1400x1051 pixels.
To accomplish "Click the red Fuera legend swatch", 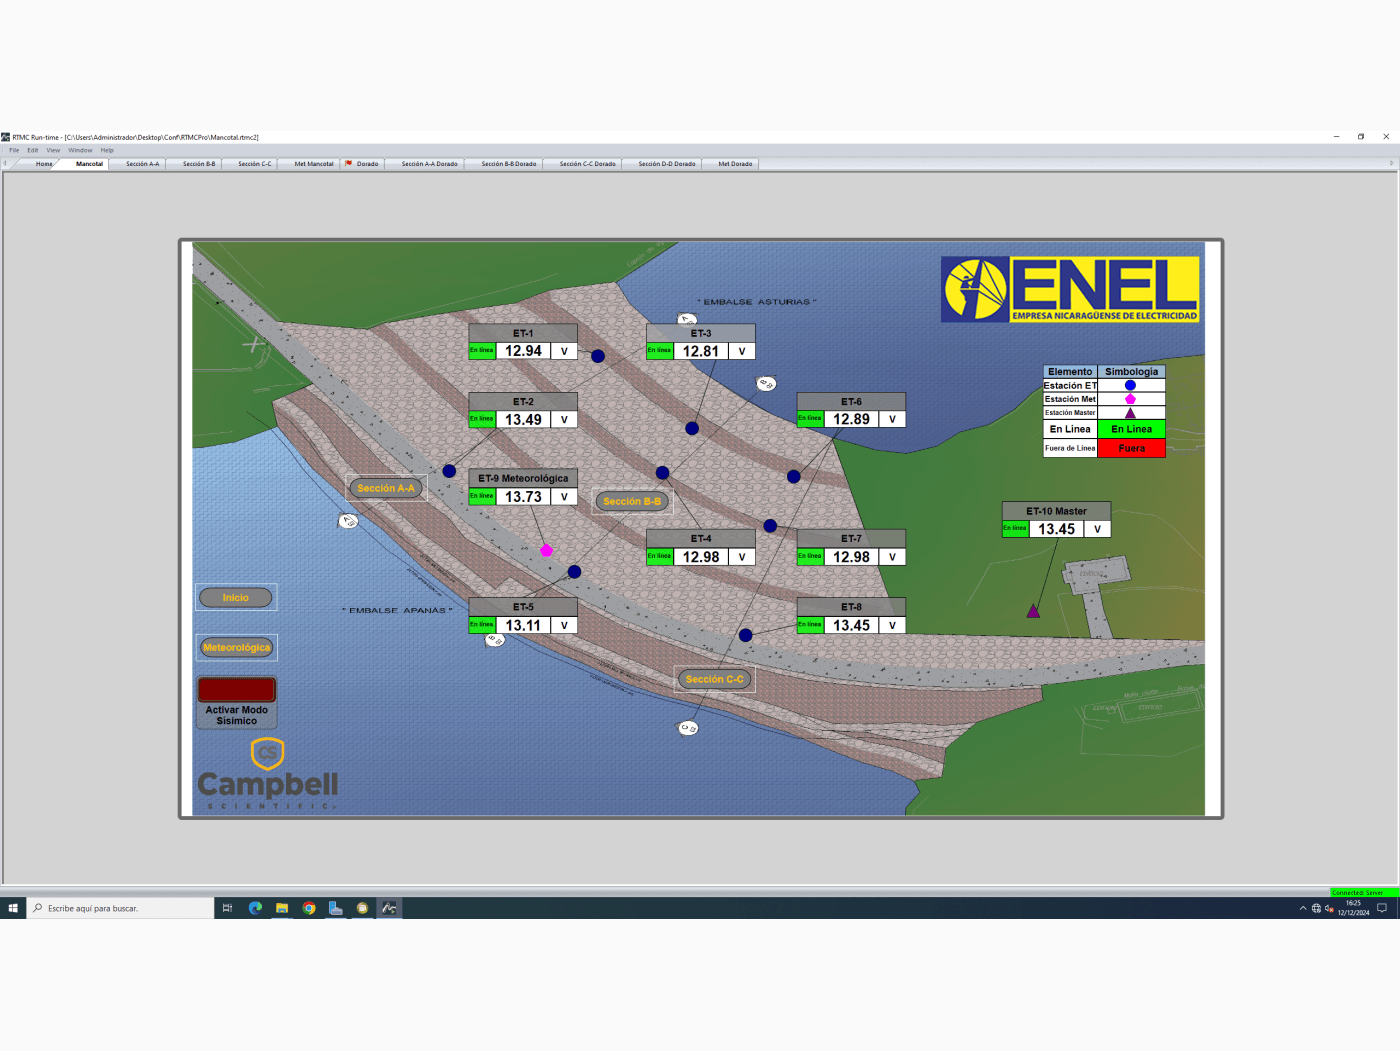I will tap(1131, 448).
